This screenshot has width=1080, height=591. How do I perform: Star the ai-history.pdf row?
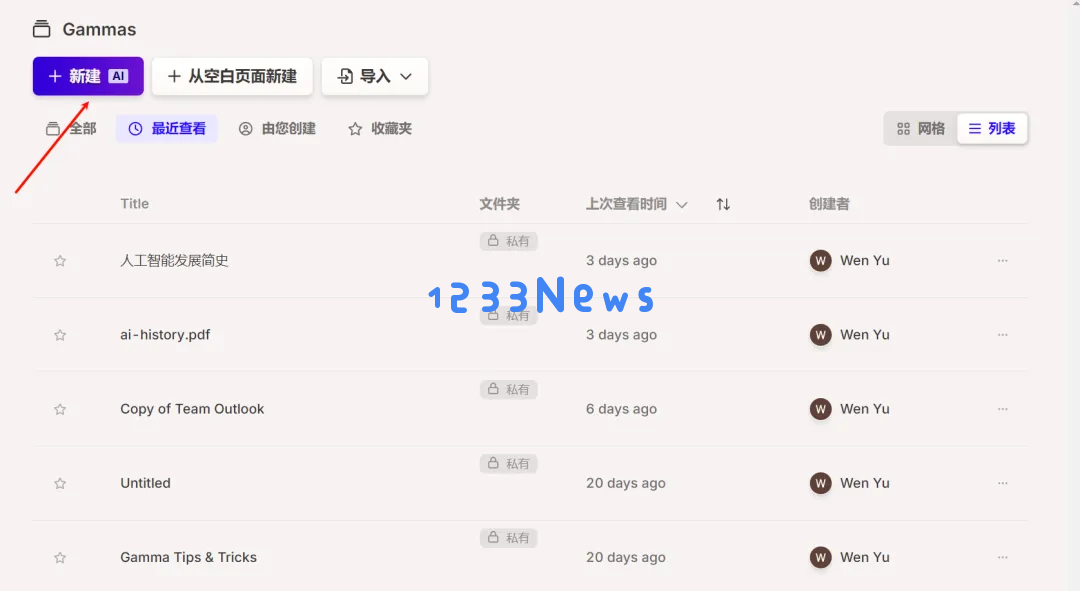click(60, 335)
